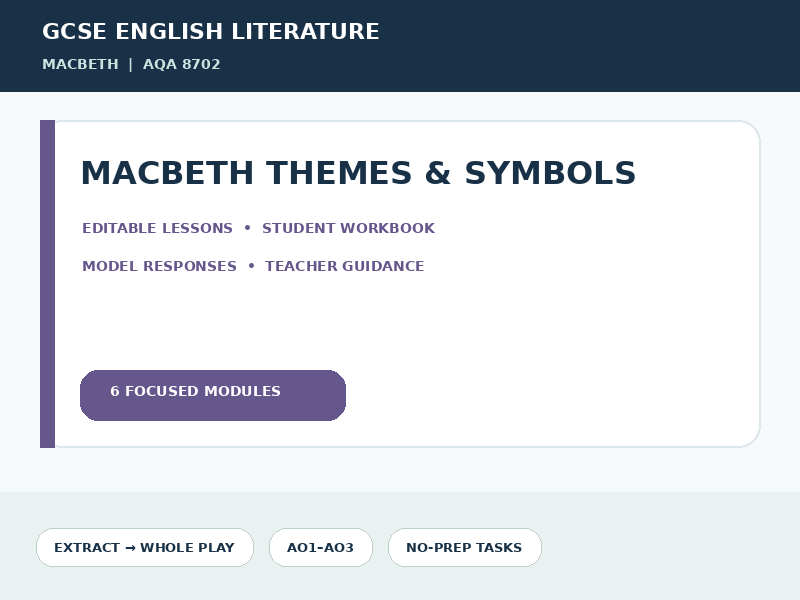This screenshot has width=800, height=600.
Task: Click the GCSE English Literature header
Action: coord(211,31)
